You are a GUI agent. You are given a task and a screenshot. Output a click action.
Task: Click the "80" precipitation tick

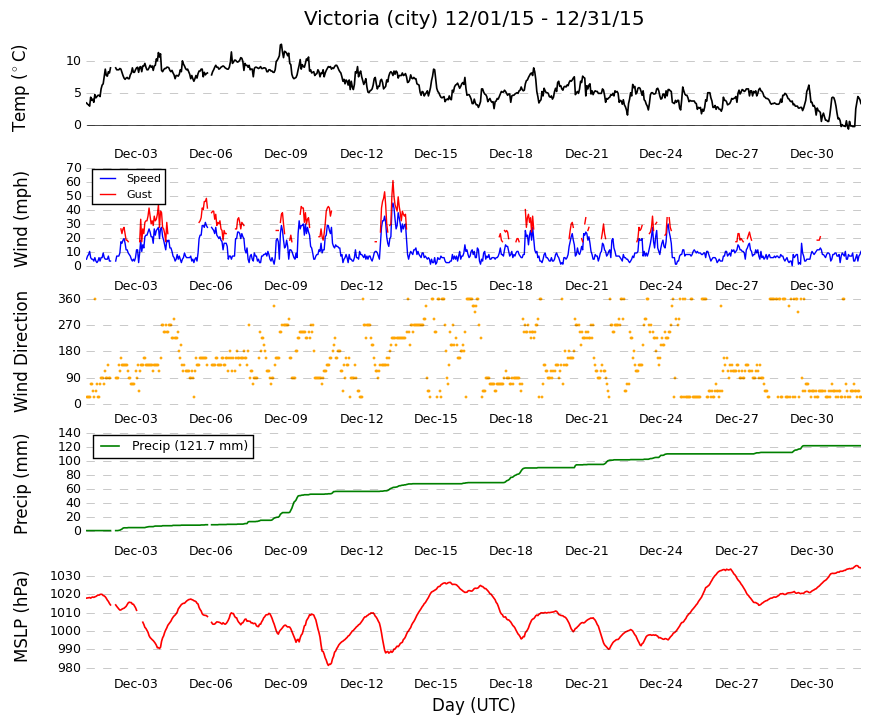[x=74, y=475]
